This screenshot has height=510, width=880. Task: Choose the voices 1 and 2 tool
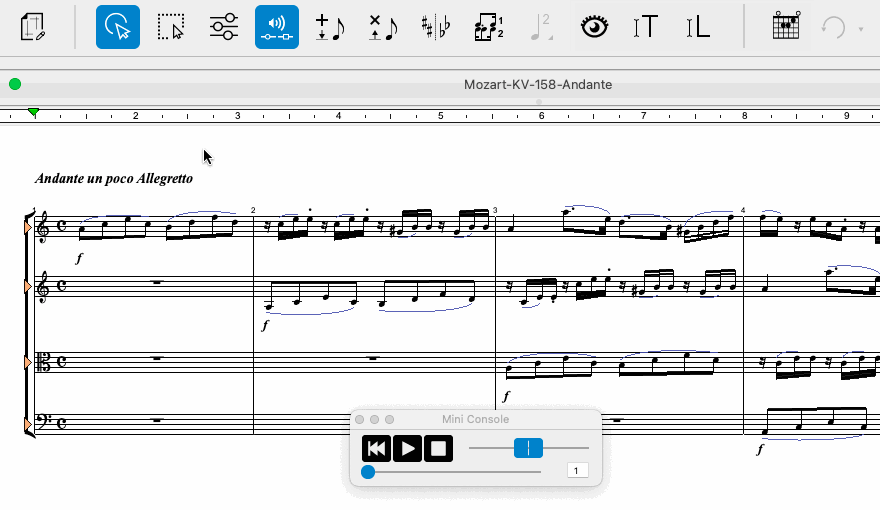click(489, 27)
